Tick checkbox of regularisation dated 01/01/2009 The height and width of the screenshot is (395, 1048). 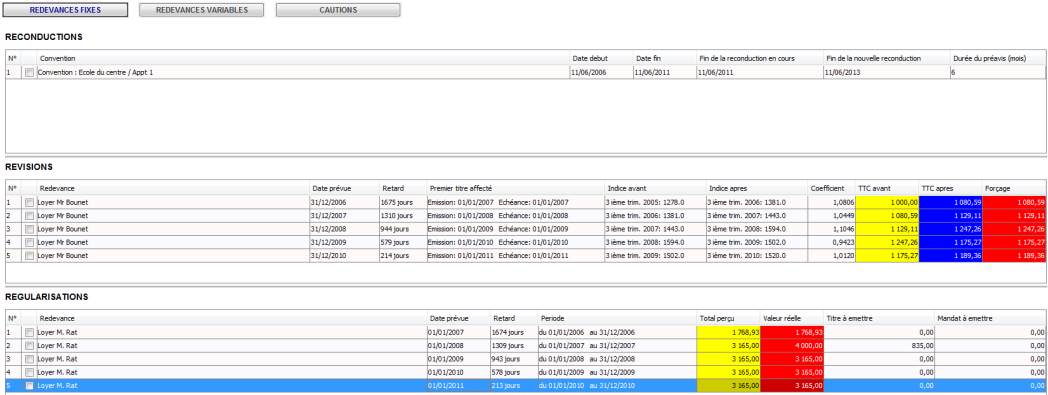coord(29,359)
